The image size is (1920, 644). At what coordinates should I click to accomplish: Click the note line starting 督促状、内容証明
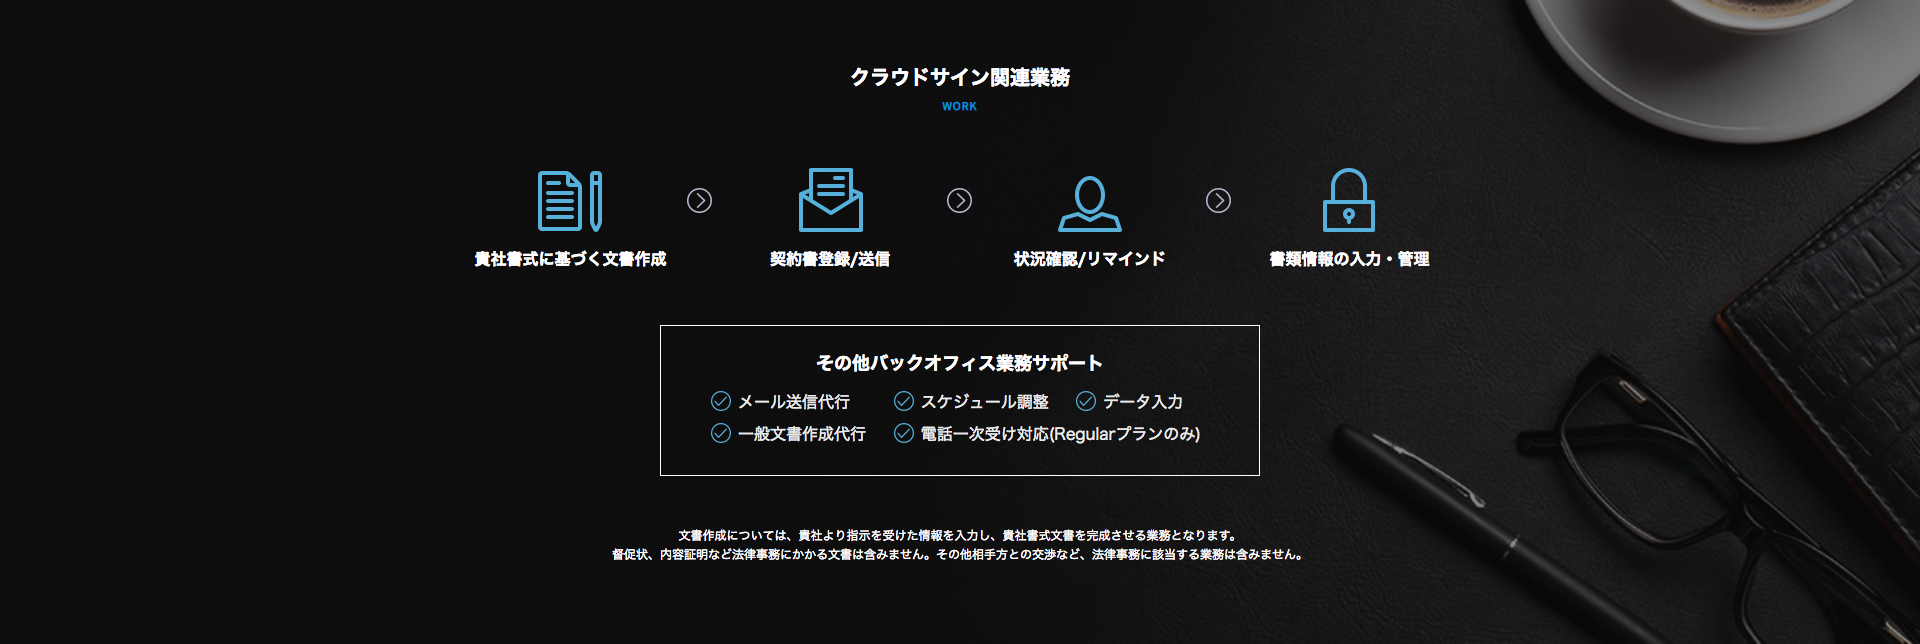coord(960,555)
